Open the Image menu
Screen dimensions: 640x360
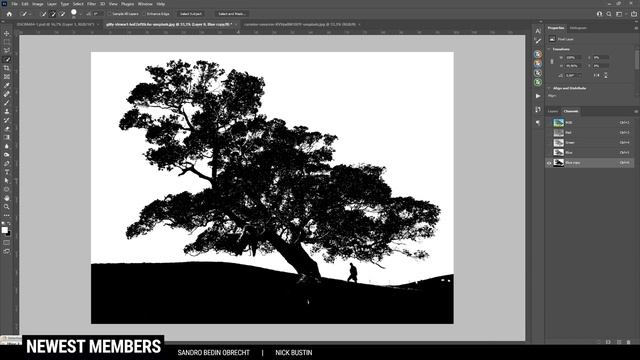(38, 4)
